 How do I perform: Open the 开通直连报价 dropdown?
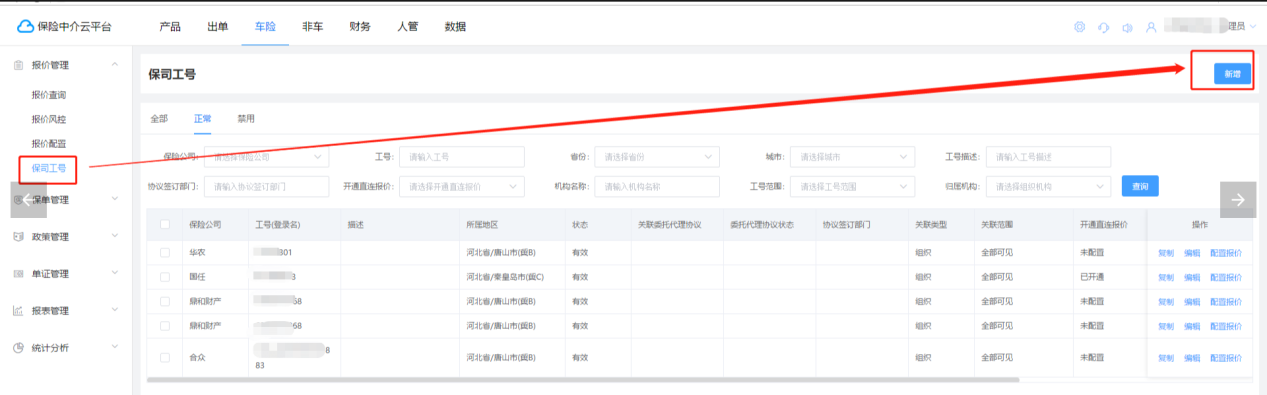pyautogui.click(x=462, y=186)
